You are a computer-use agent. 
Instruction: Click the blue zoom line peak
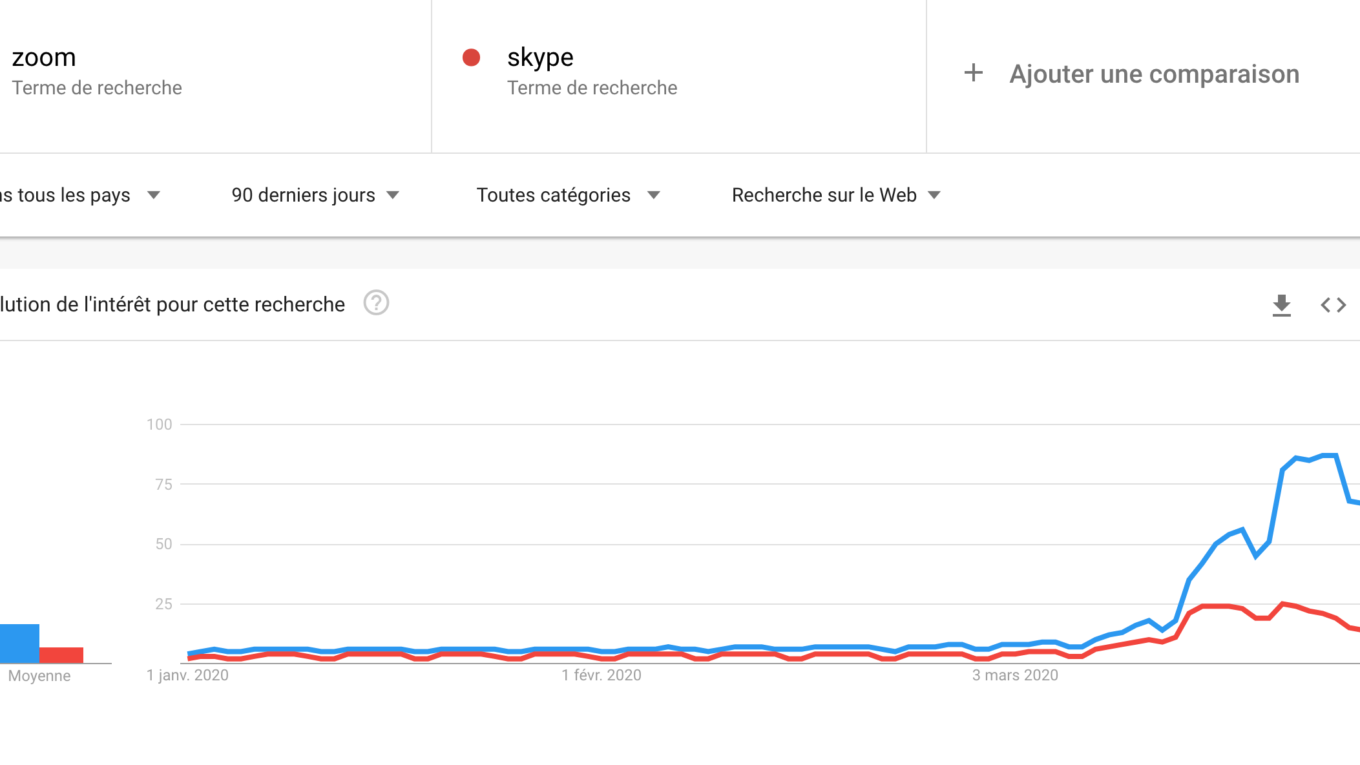click(x=1329, y=456)
